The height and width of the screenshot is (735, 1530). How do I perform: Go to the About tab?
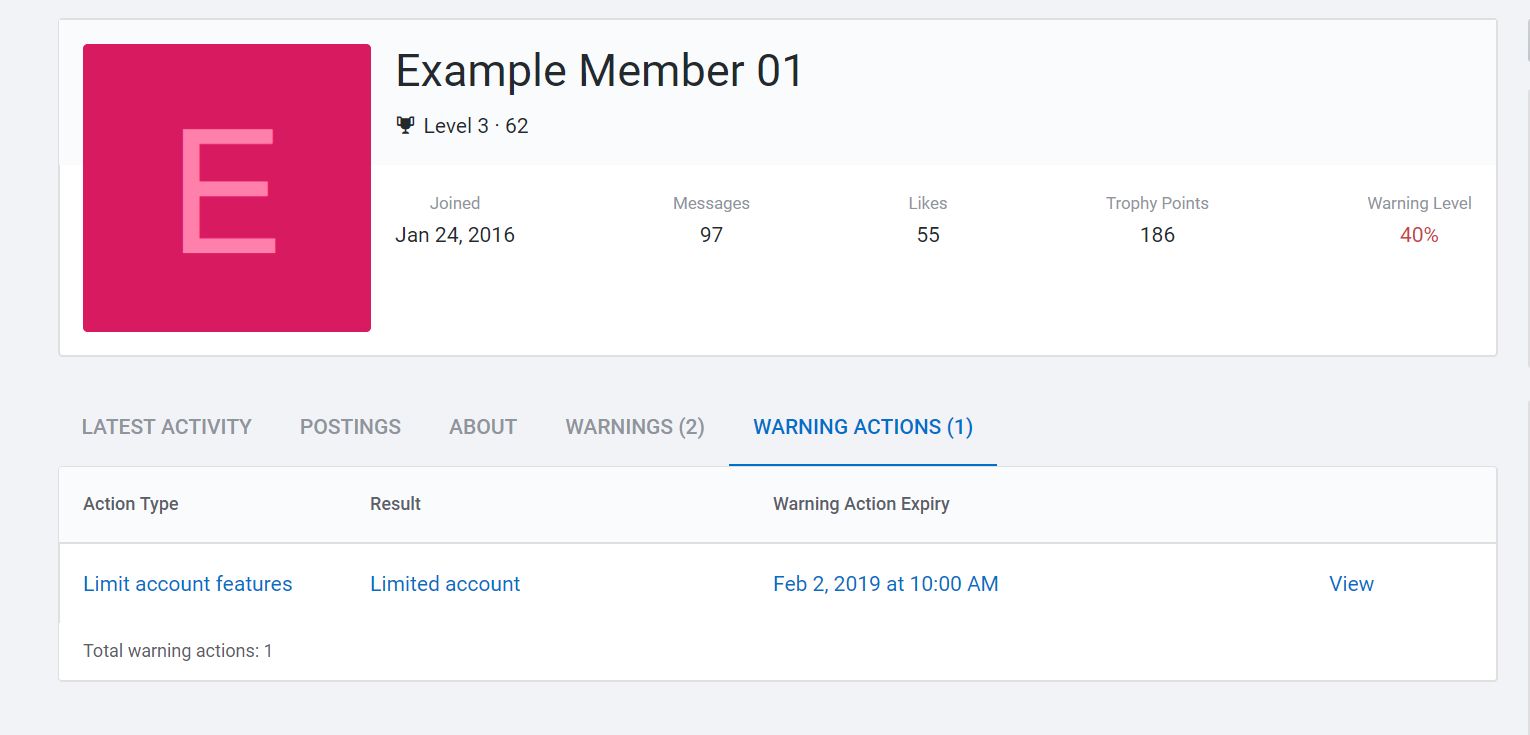(x=483, y=427)
